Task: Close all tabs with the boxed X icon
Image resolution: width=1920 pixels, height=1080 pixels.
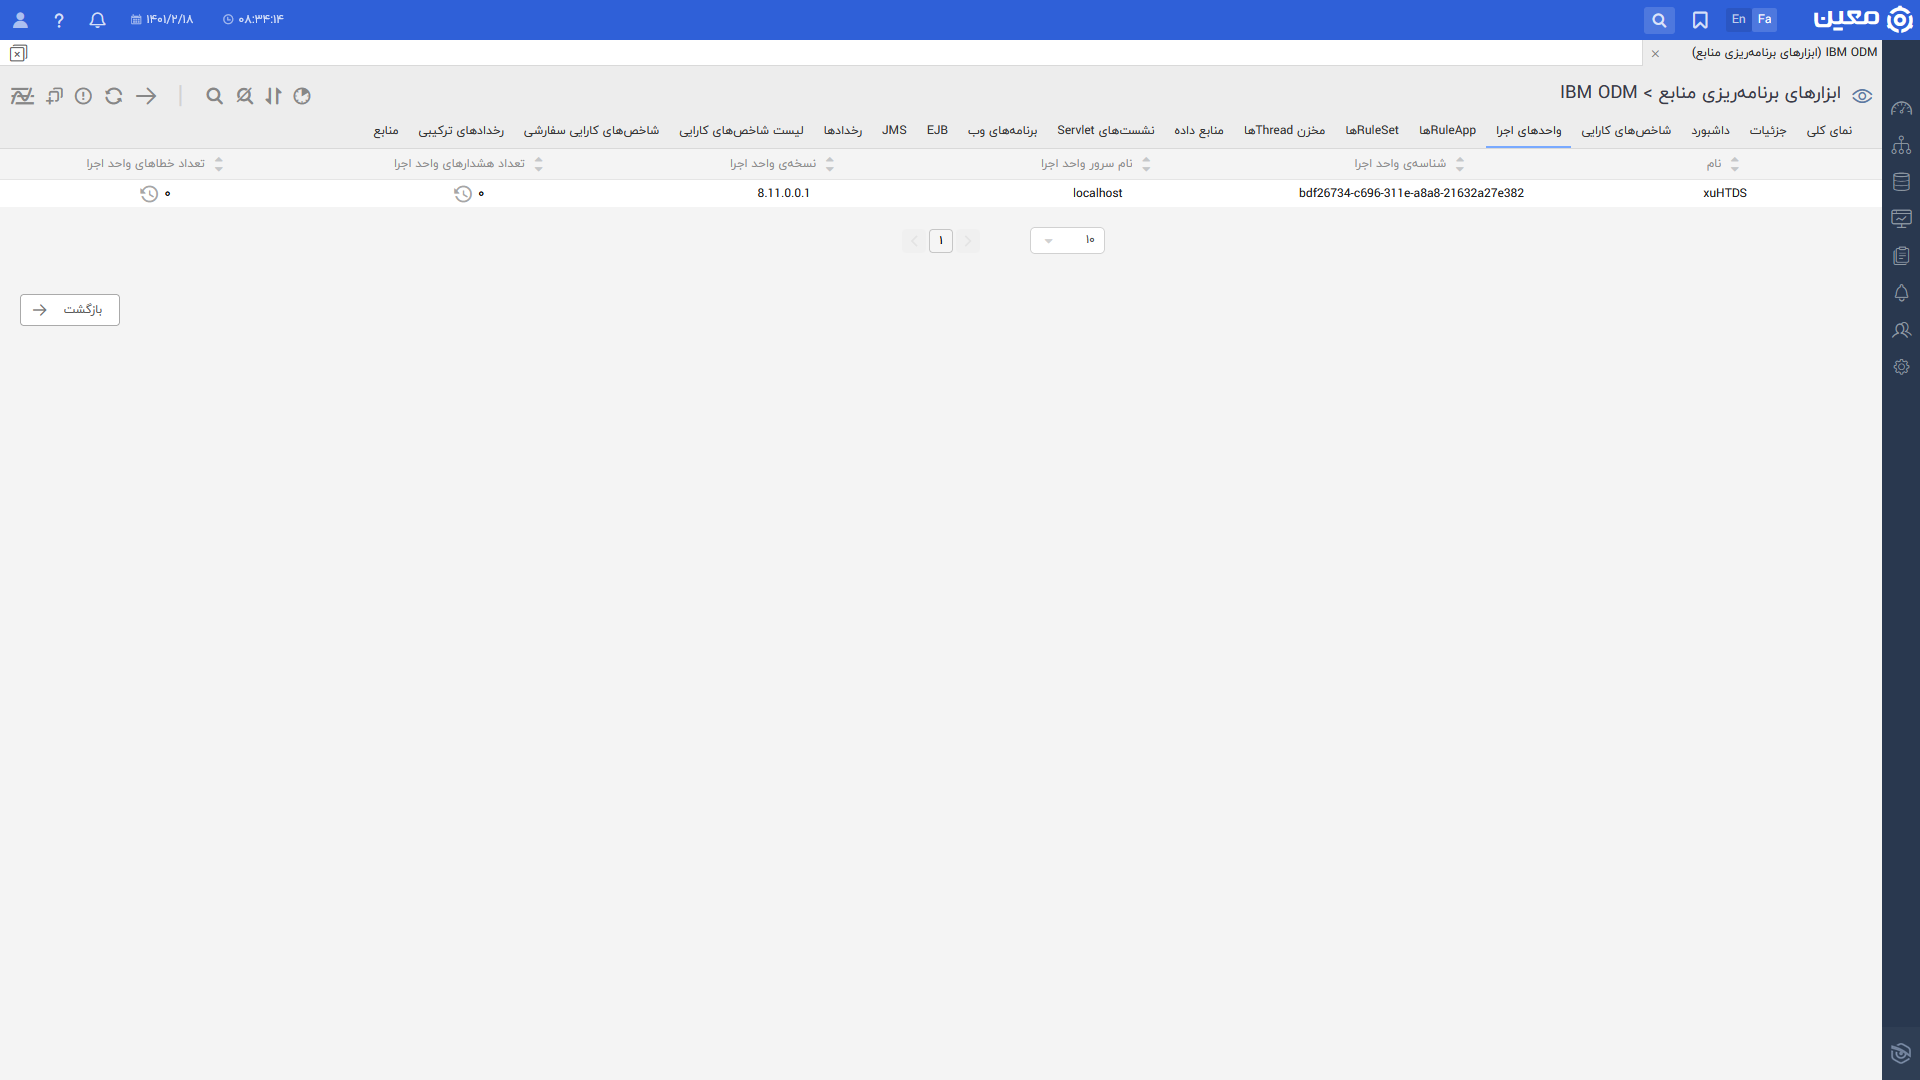Action: coord(18,54)
